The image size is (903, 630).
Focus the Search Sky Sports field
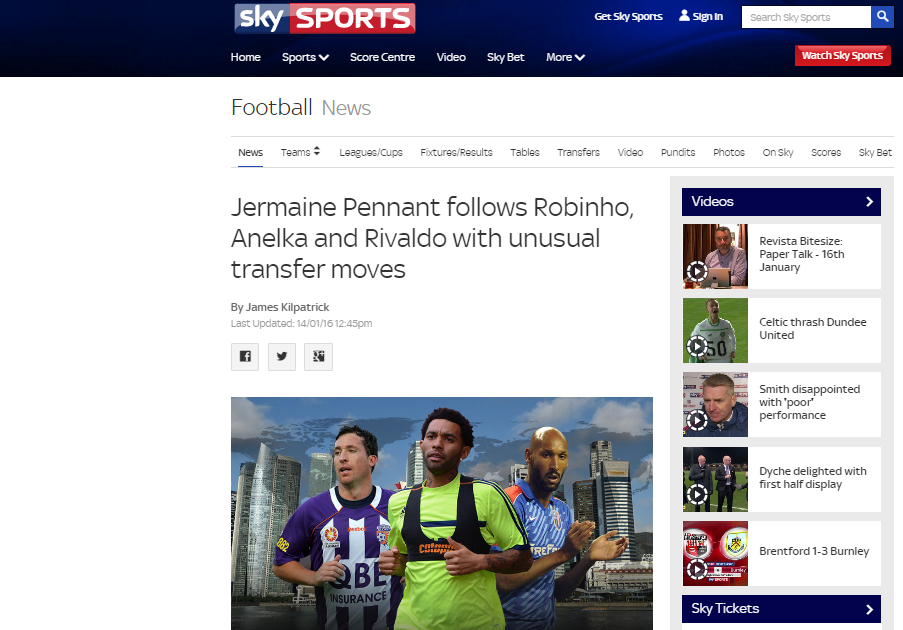tap(806, 17)
